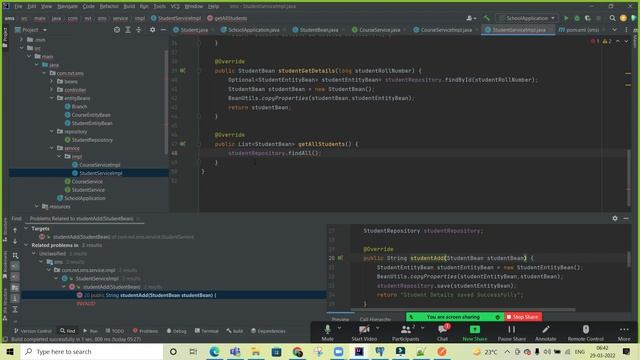640x360 pixels.
Task: Click collapse all in Project panel
Action: pos(138,30)
